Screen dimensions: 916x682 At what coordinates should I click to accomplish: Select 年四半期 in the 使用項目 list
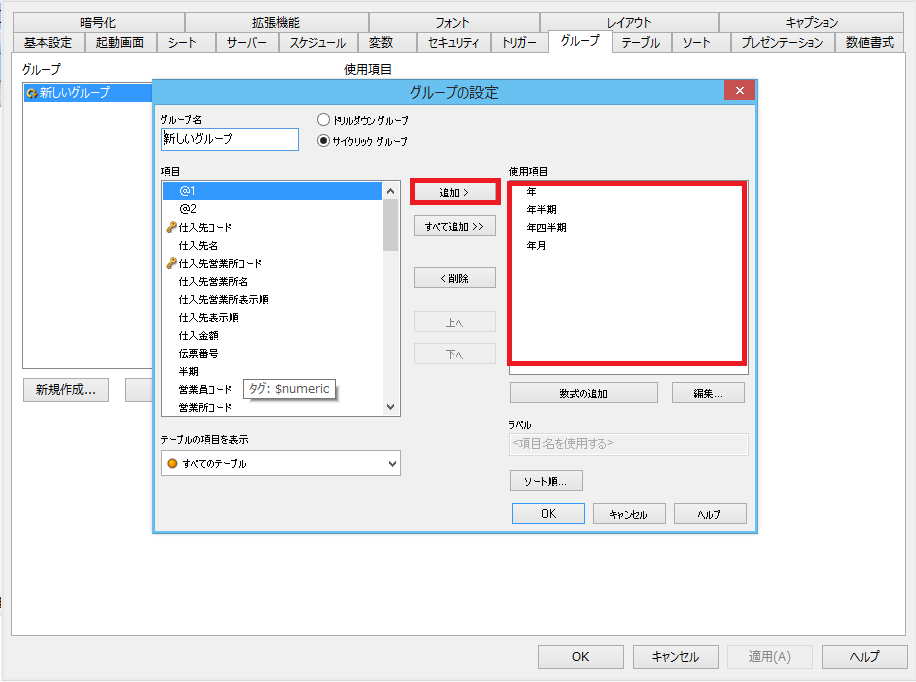tap(547, 227)
